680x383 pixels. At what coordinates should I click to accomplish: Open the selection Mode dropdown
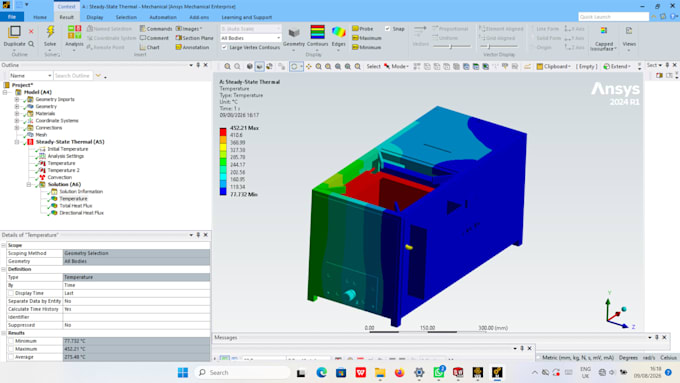[x=396, y=66]
